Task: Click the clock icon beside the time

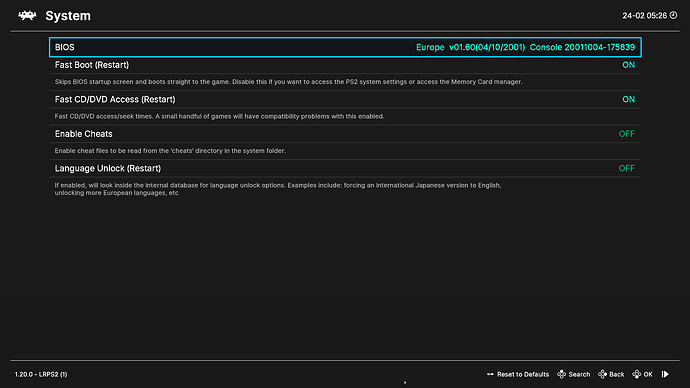Action: click(673, 15)
